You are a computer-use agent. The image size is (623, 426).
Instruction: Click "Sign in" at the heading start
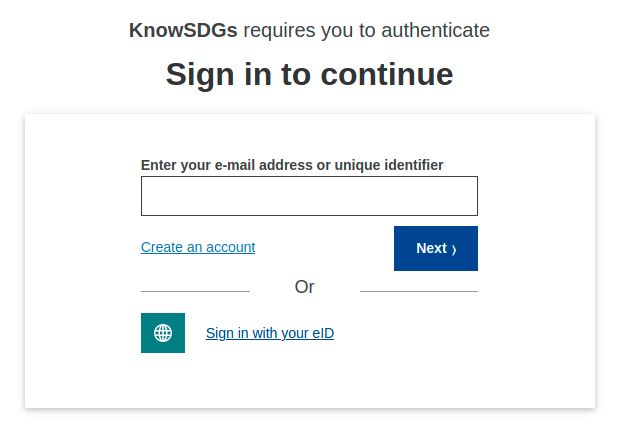[215, 74]
